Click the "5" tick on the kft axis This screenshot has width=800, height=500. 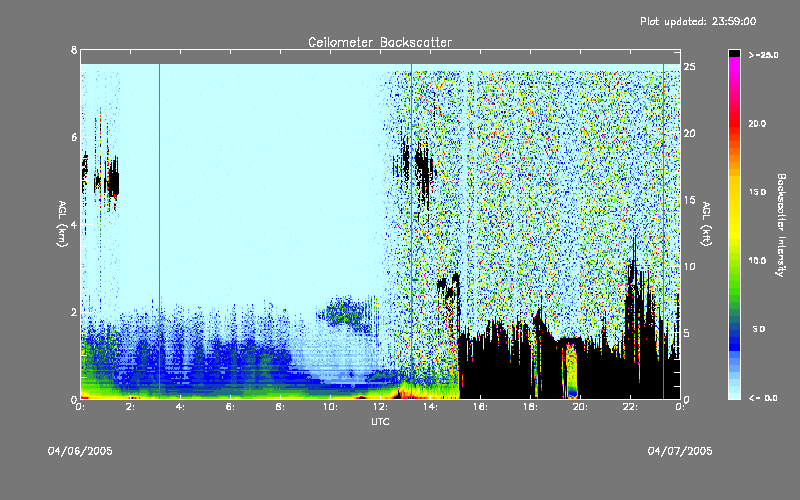coord(687,333)
